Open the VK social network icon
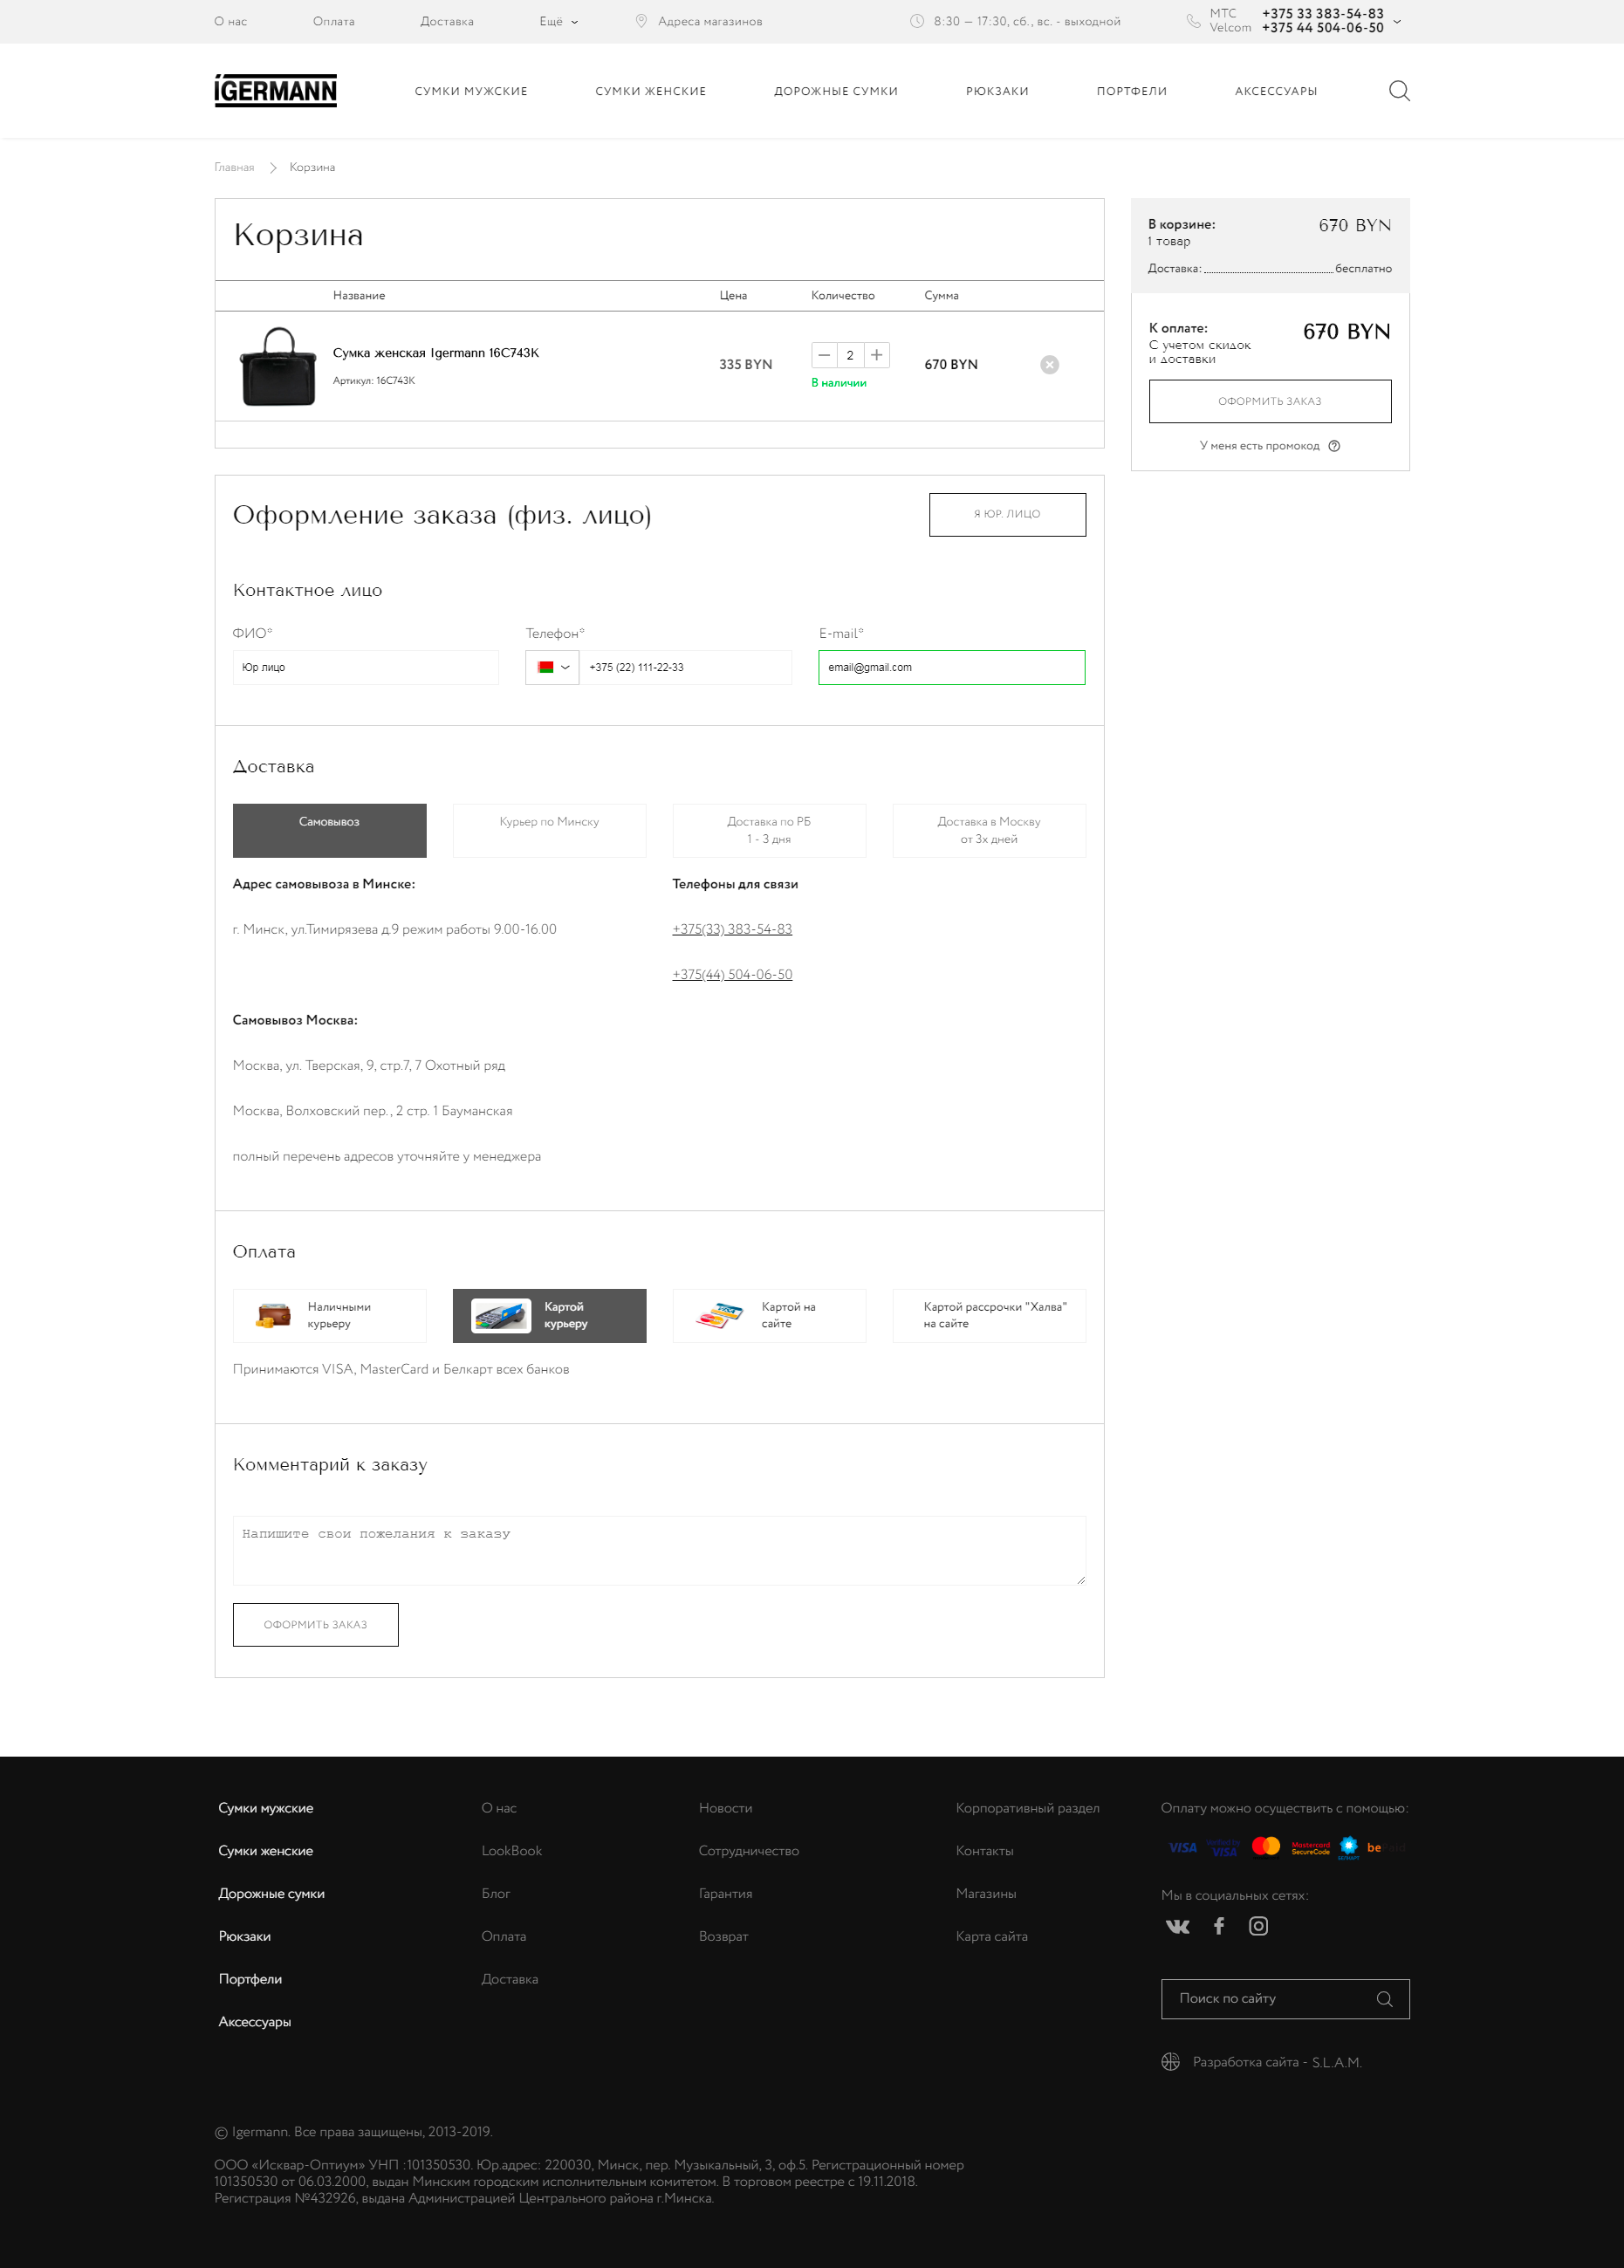 pos(1177,1926)
